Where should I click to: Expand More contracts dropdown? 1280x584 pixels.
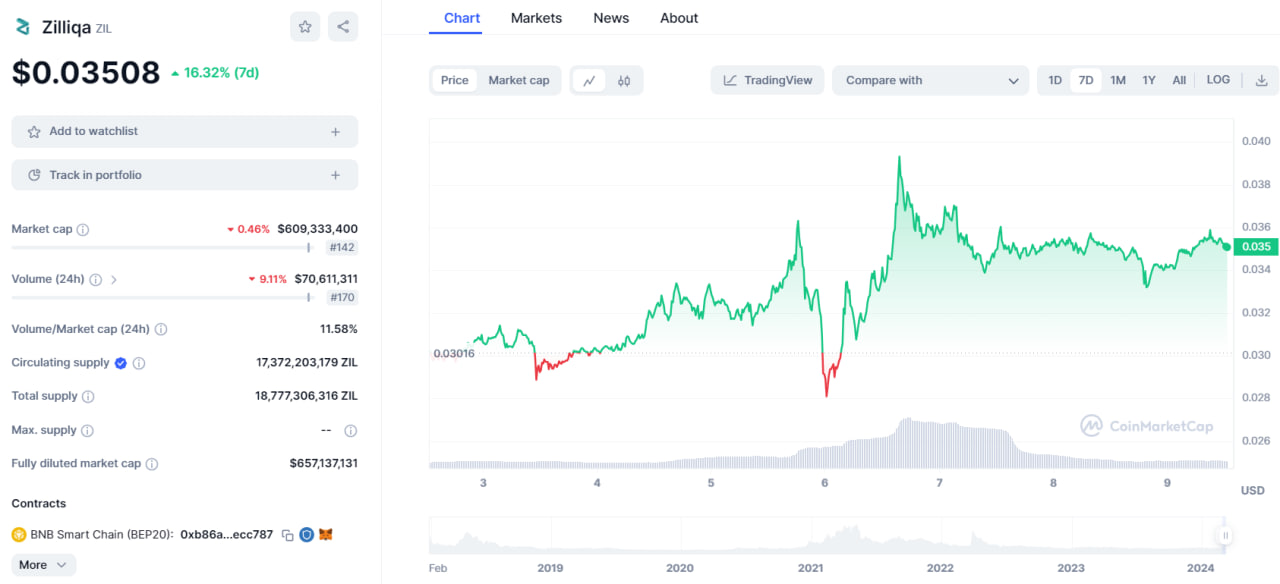(44, 565)
